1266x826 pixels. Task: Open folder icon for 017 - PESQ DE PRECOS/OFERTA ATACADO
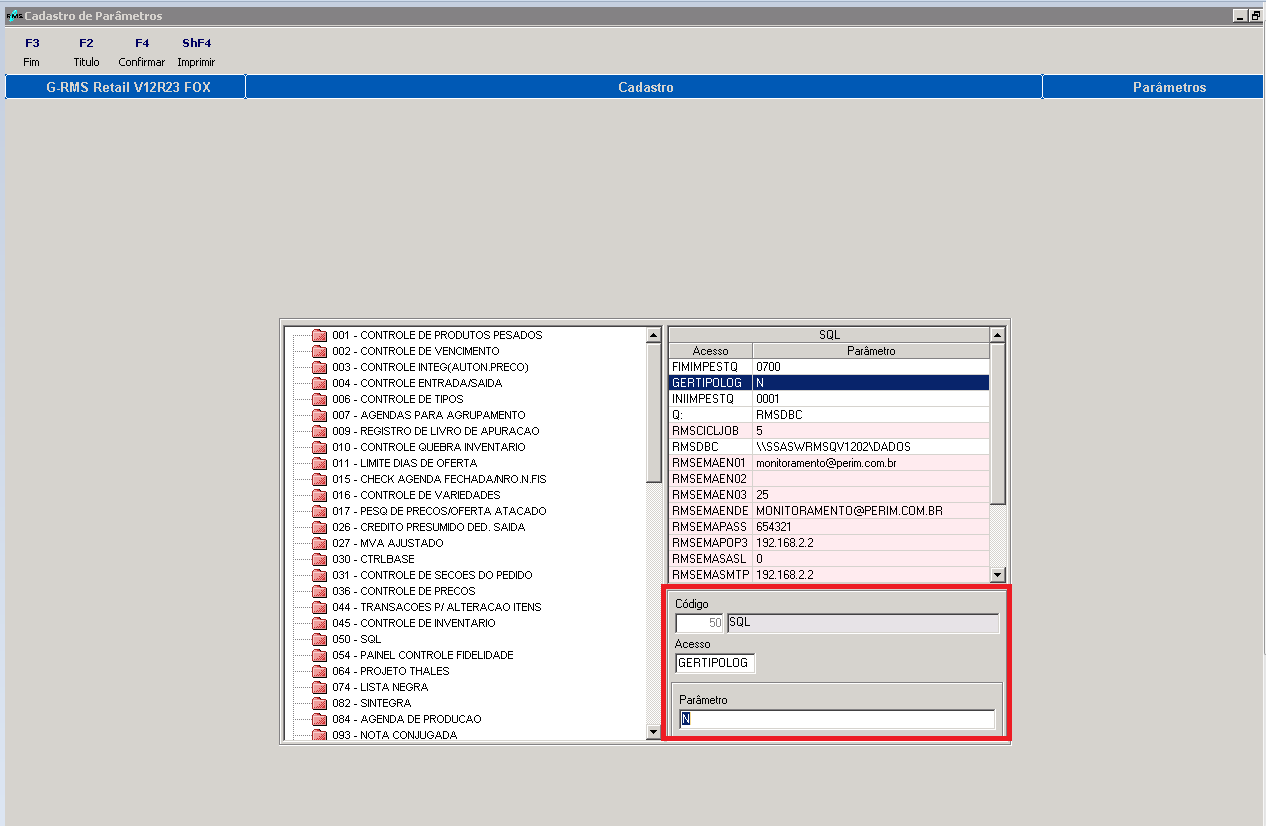tap(319, 511)
